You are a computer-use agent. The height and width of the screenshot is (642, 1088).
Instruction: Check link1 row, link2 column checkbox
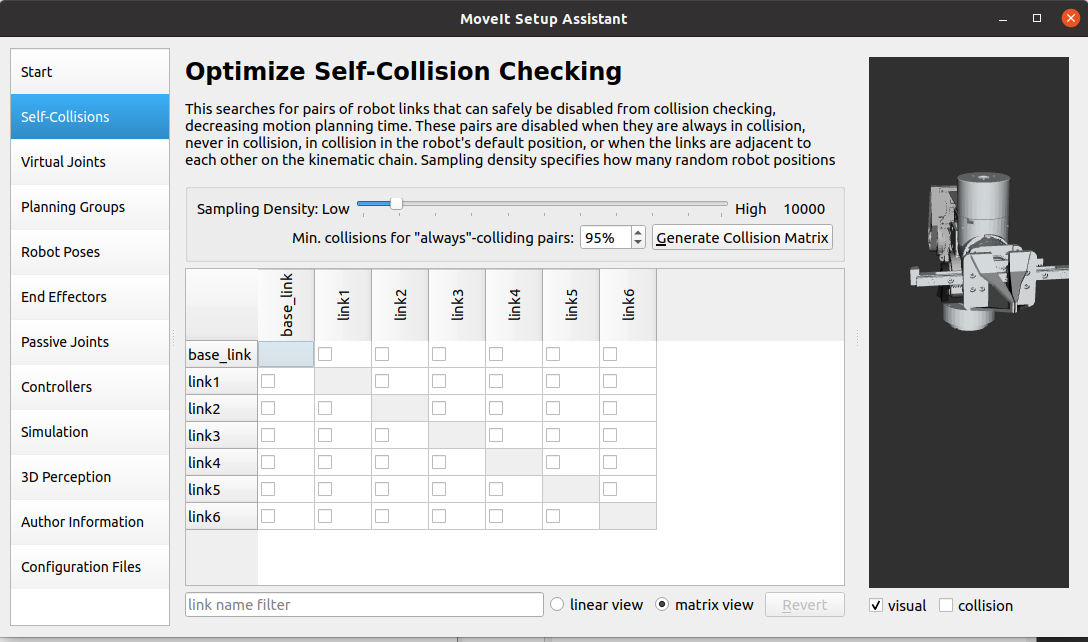point(382,381)
